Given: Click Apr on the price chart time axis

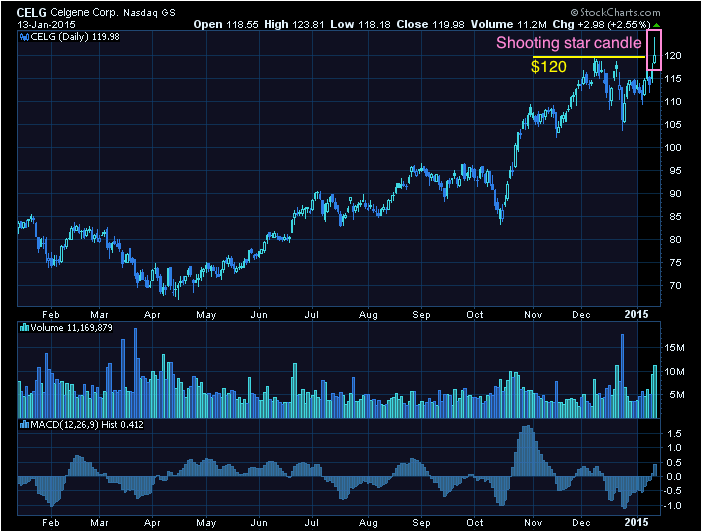Looking at the screenshot, I should pos(152,314).
